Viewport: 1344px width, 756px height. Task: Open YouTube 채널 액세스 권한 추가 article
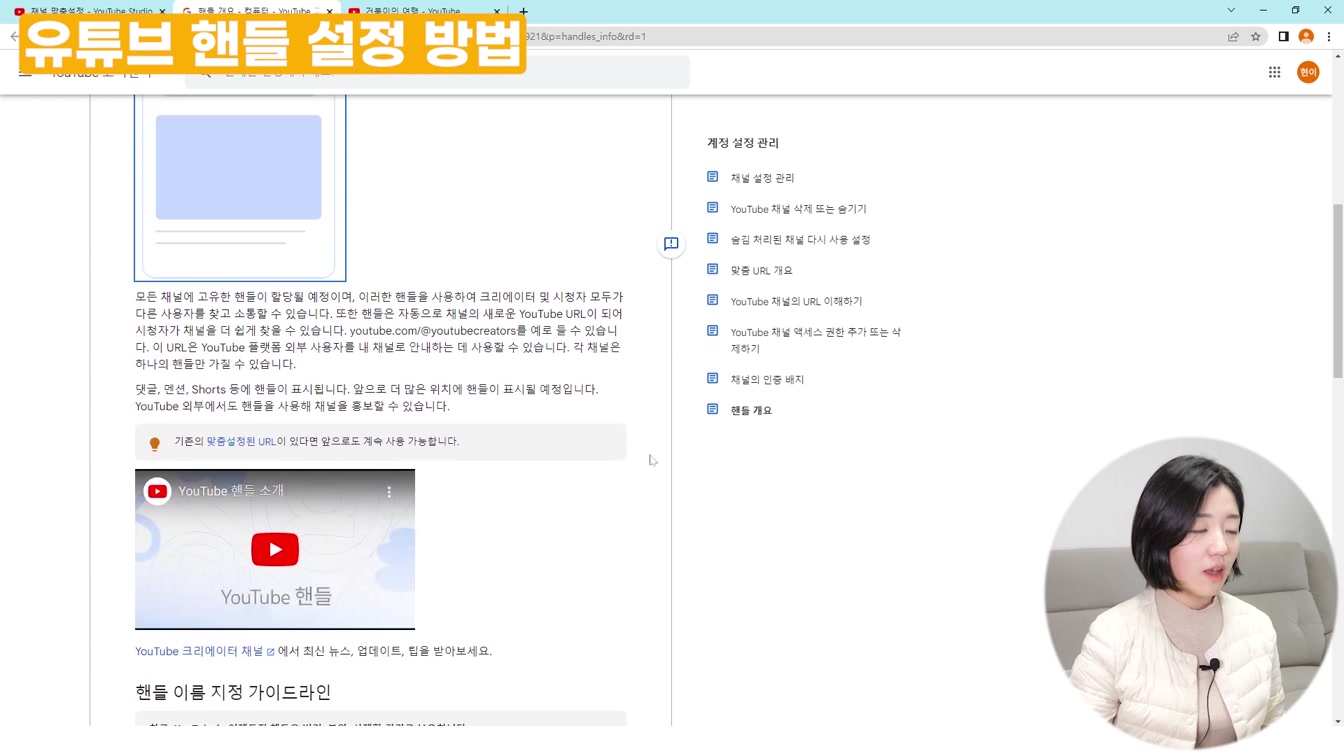[815, 340]
